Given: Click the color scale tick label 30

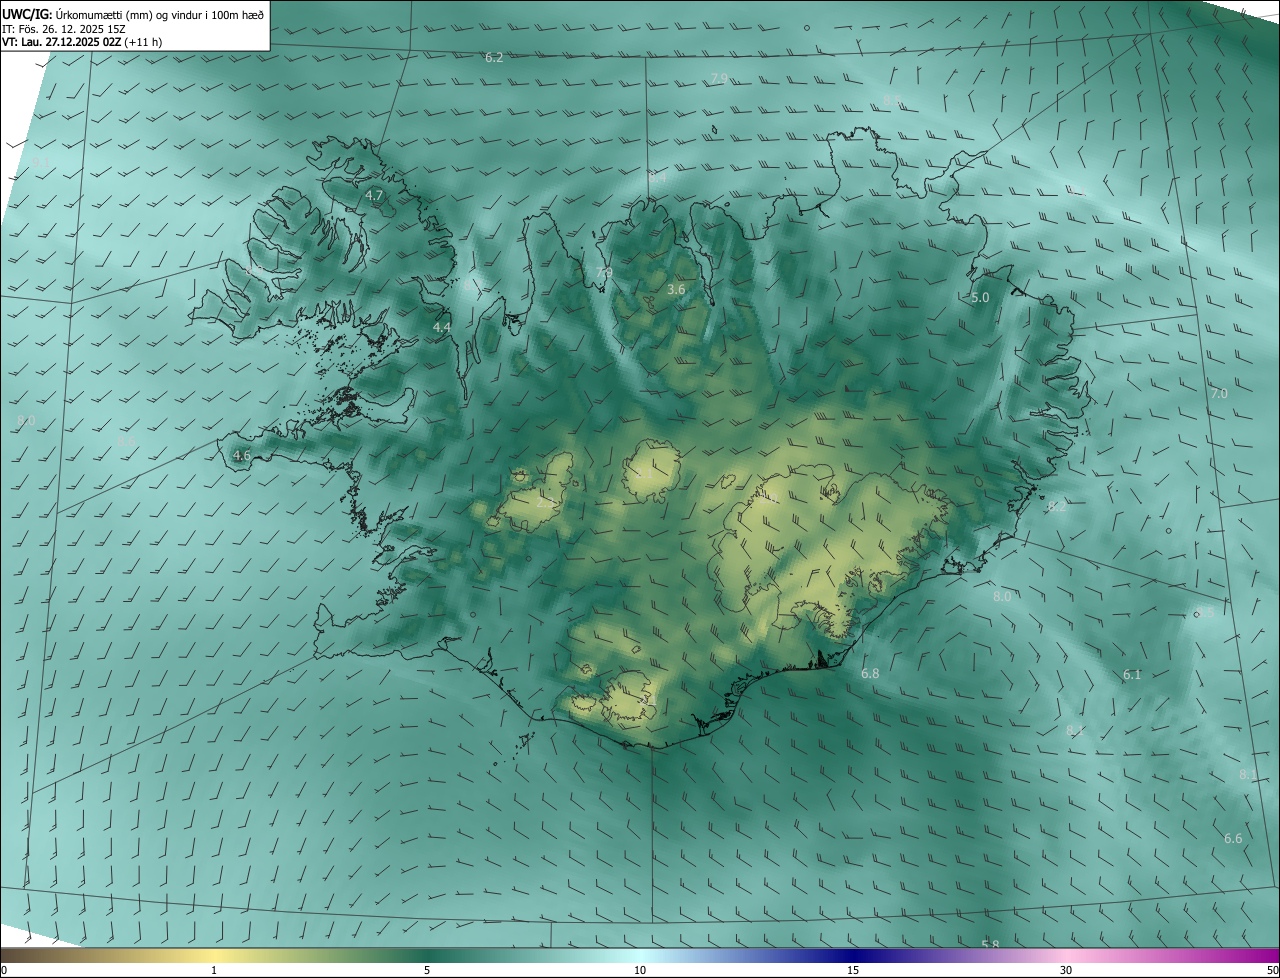Looking at the screenshot, I should [x=1066, y=970].
